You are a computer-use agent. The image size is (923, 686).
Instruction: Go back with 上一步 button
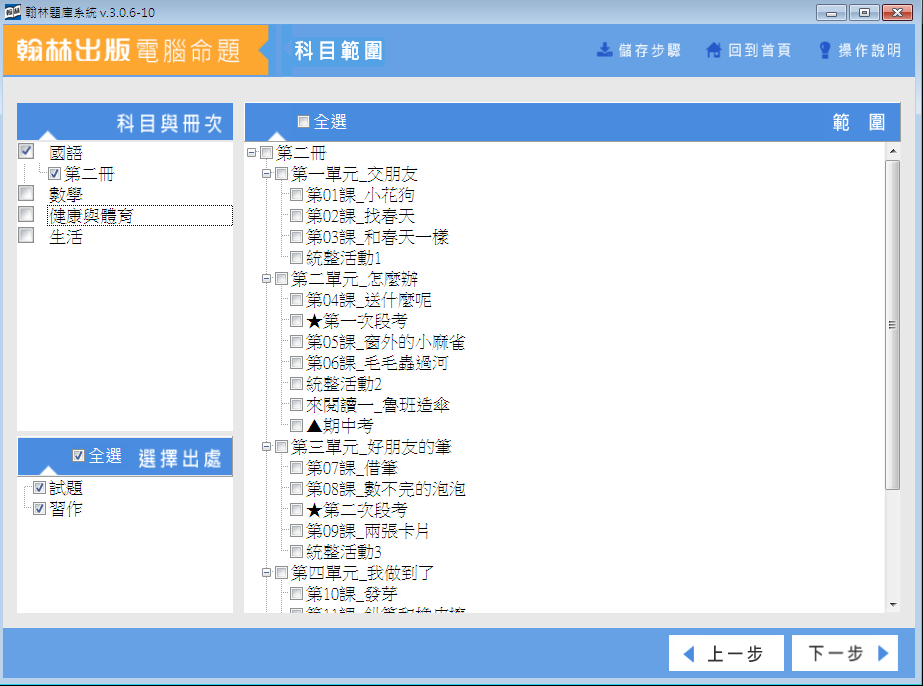[726, 653]
